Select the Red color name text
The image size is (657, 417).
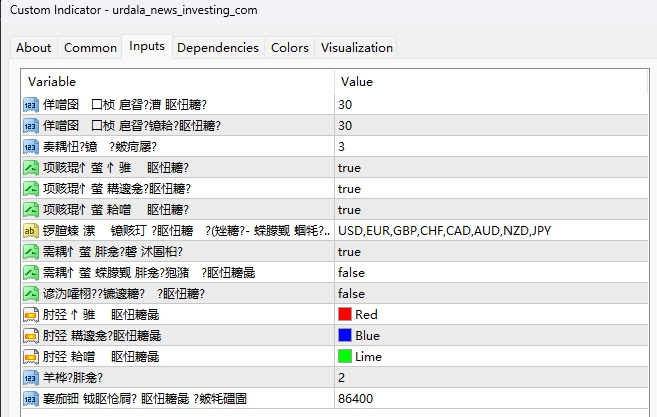[x=366, y=315]
